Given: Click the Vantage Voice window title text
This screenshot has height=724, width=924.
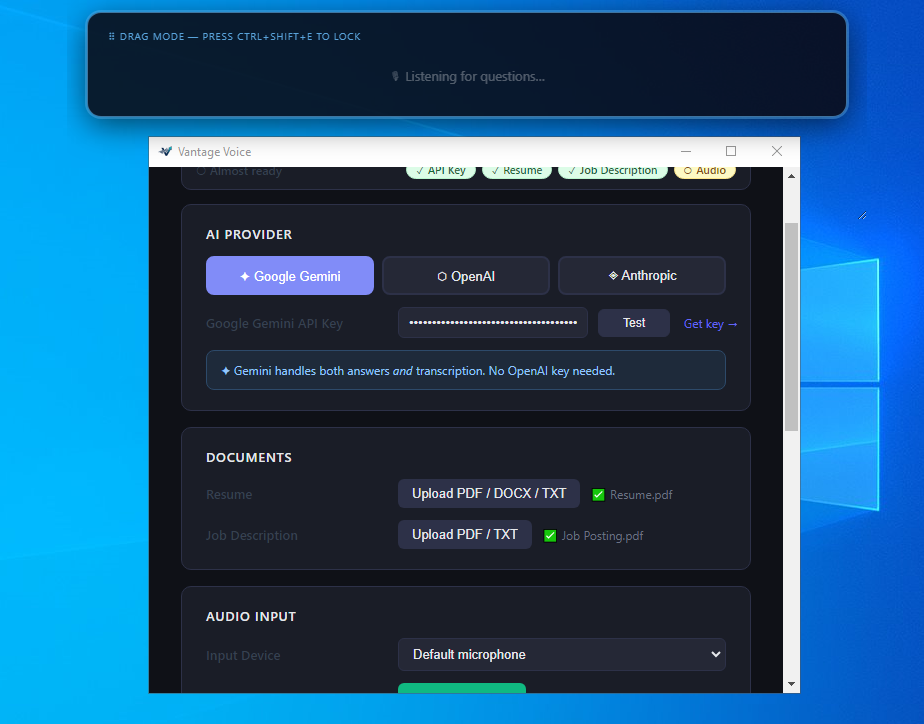Looking at the screenshot, I should (214, 152).
